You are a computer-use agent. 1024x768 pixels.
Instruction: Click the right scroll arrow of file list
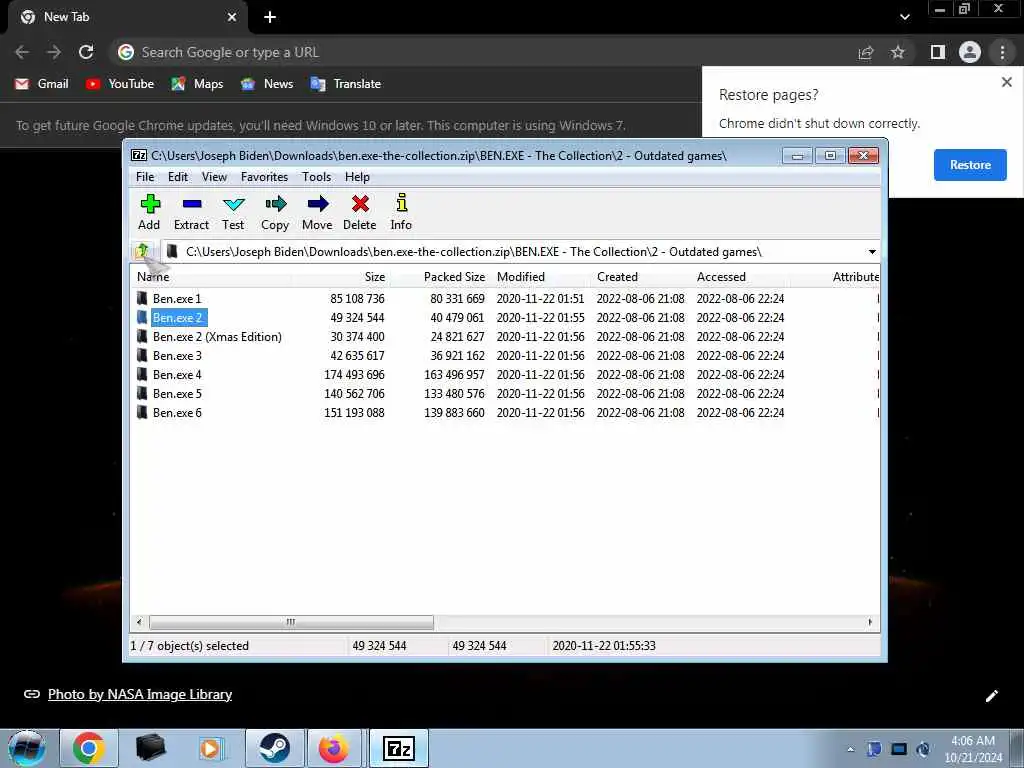pyautogui.click(x=870, y=622)
